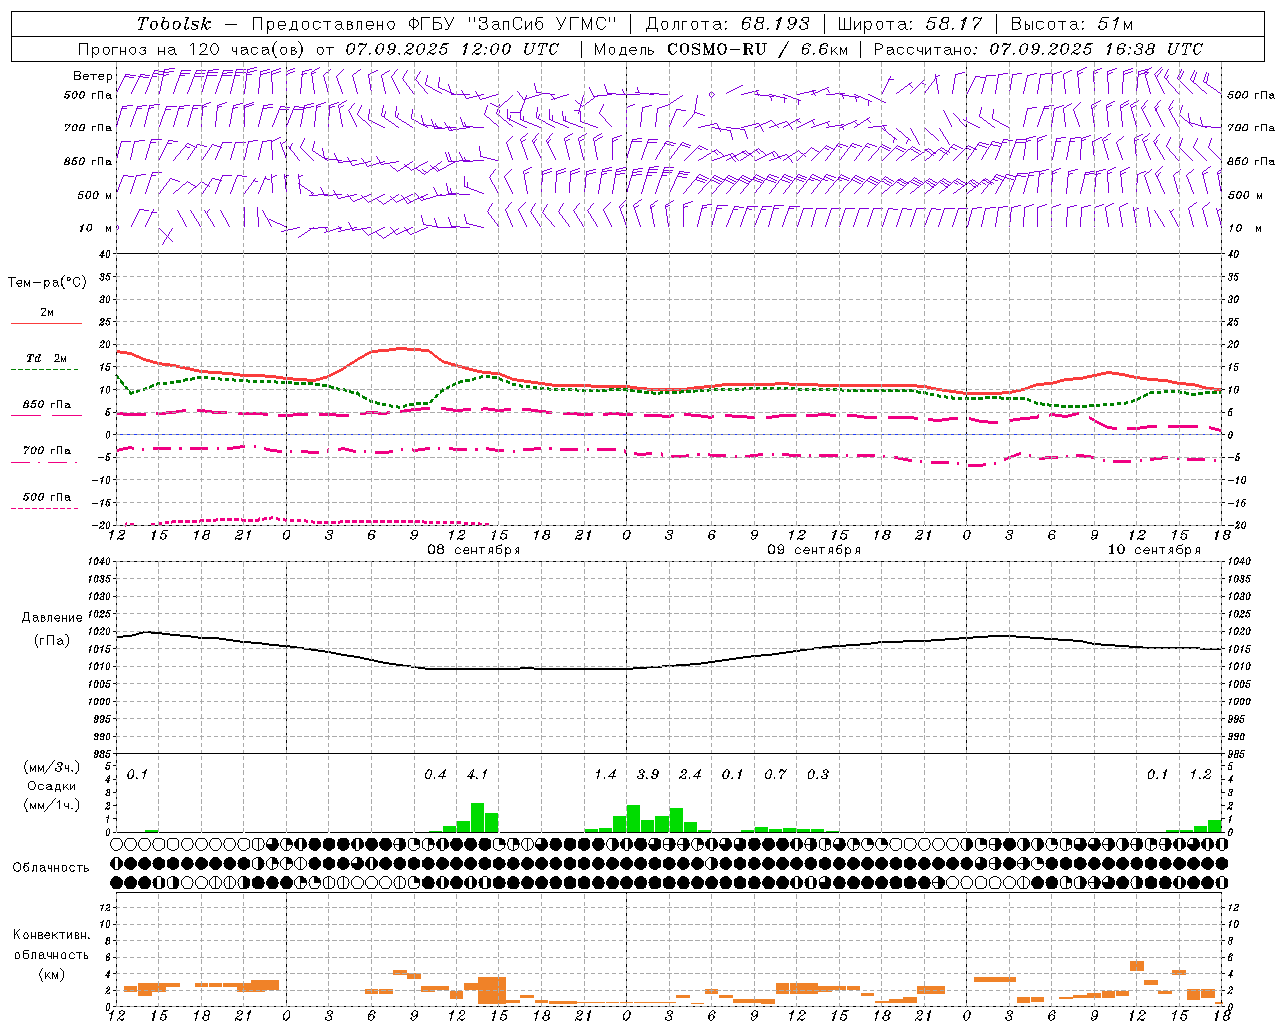The height and width of the screenshot is (1024, 1280).
Task: Click the precipitation value "3.9"
Action: point(648,774)
